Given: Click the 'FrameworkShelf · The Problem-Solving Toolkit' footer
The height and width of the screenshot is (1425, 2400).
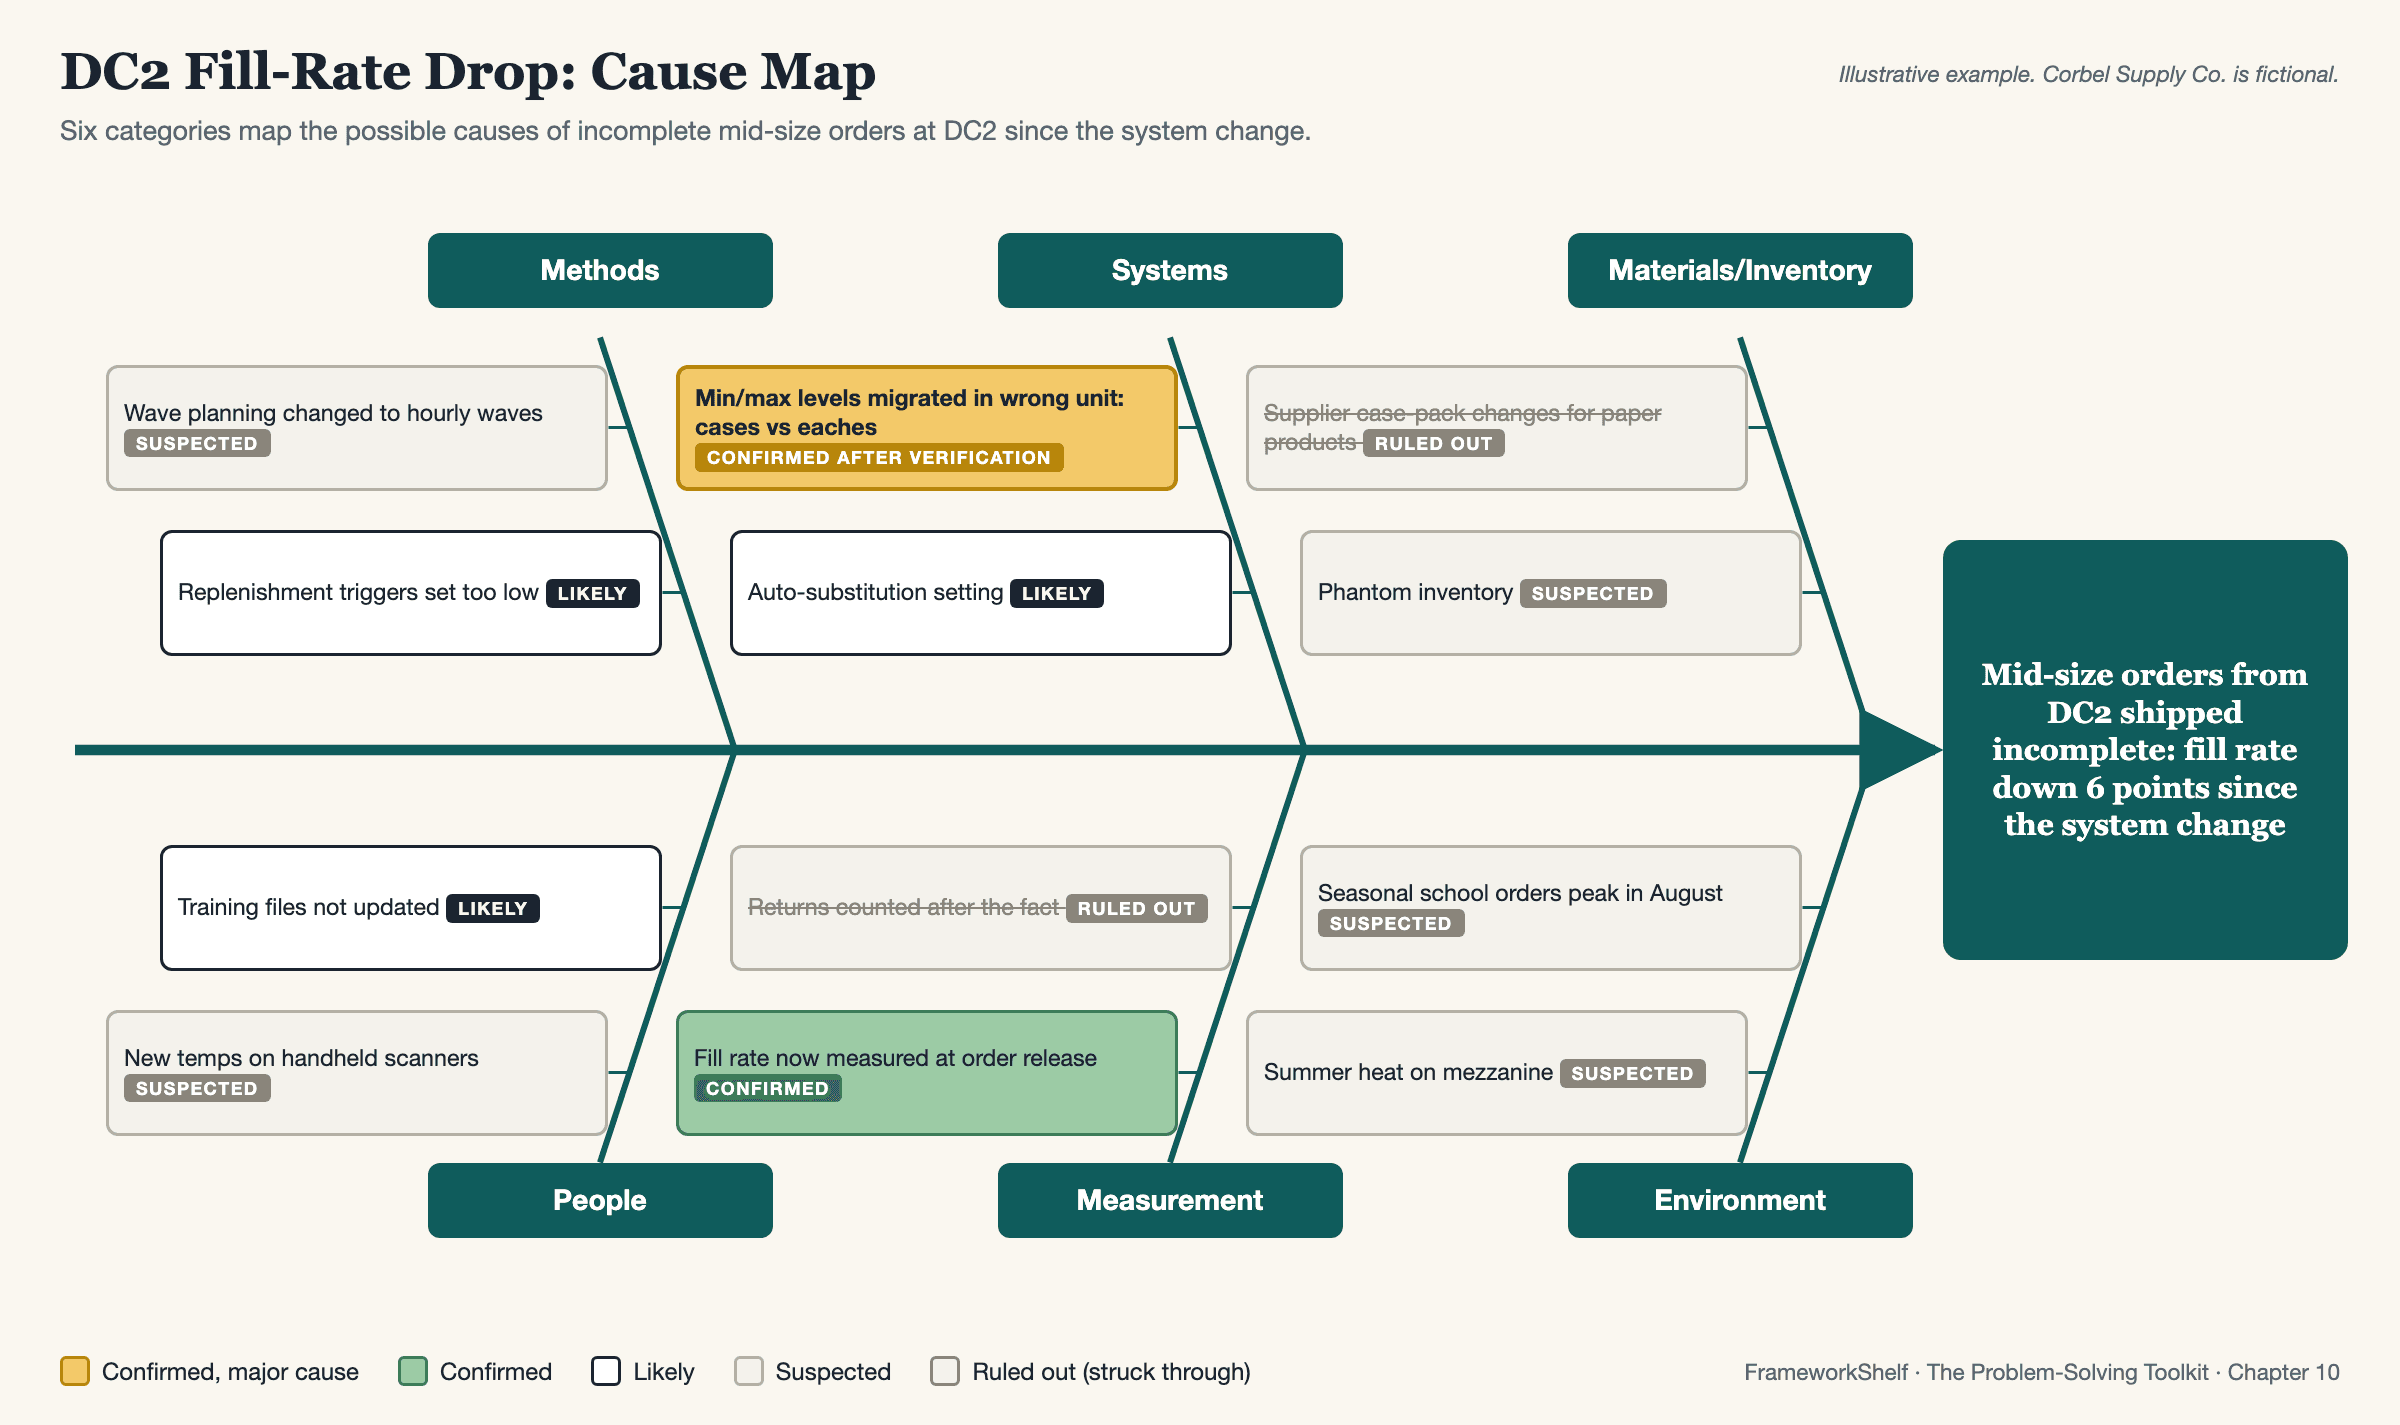Looking at the screenshot, I should [2042, 1372].
